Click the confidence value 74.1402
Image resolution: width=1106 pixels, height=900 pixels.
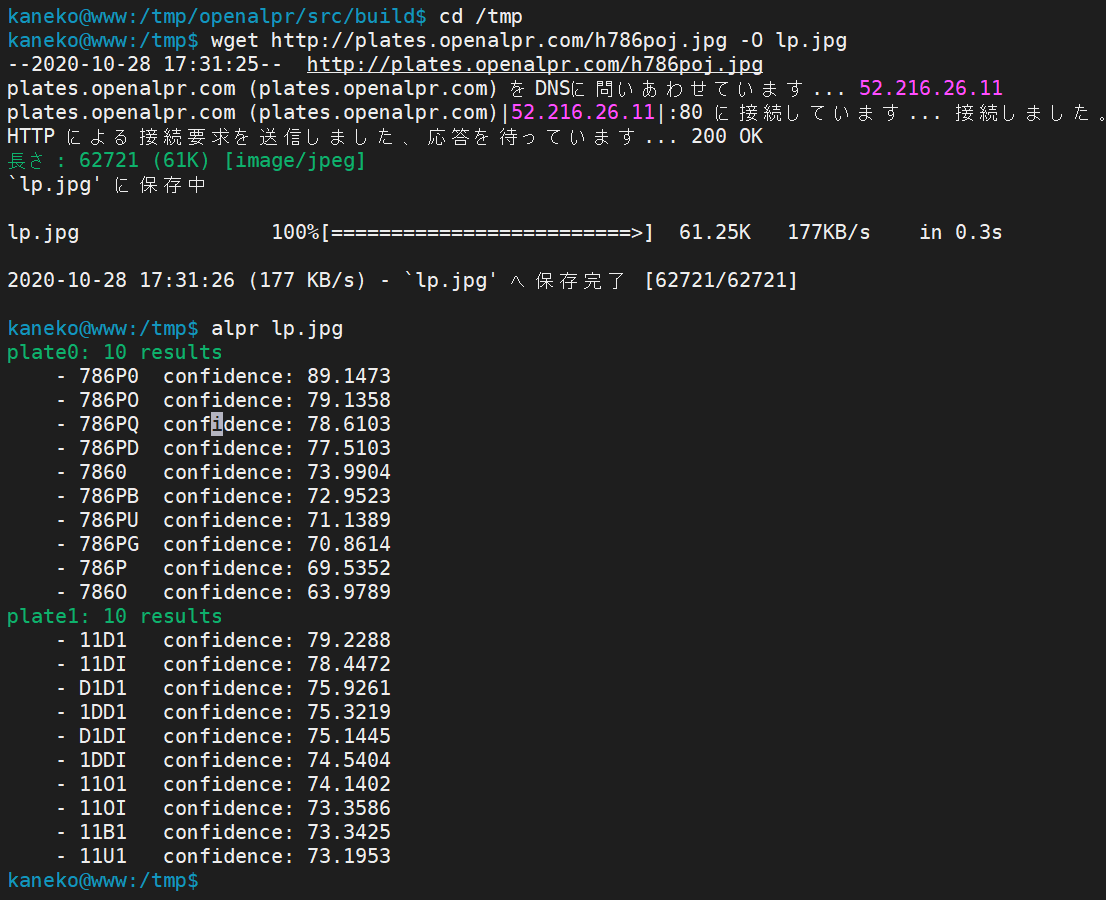[x=348, y=784]
